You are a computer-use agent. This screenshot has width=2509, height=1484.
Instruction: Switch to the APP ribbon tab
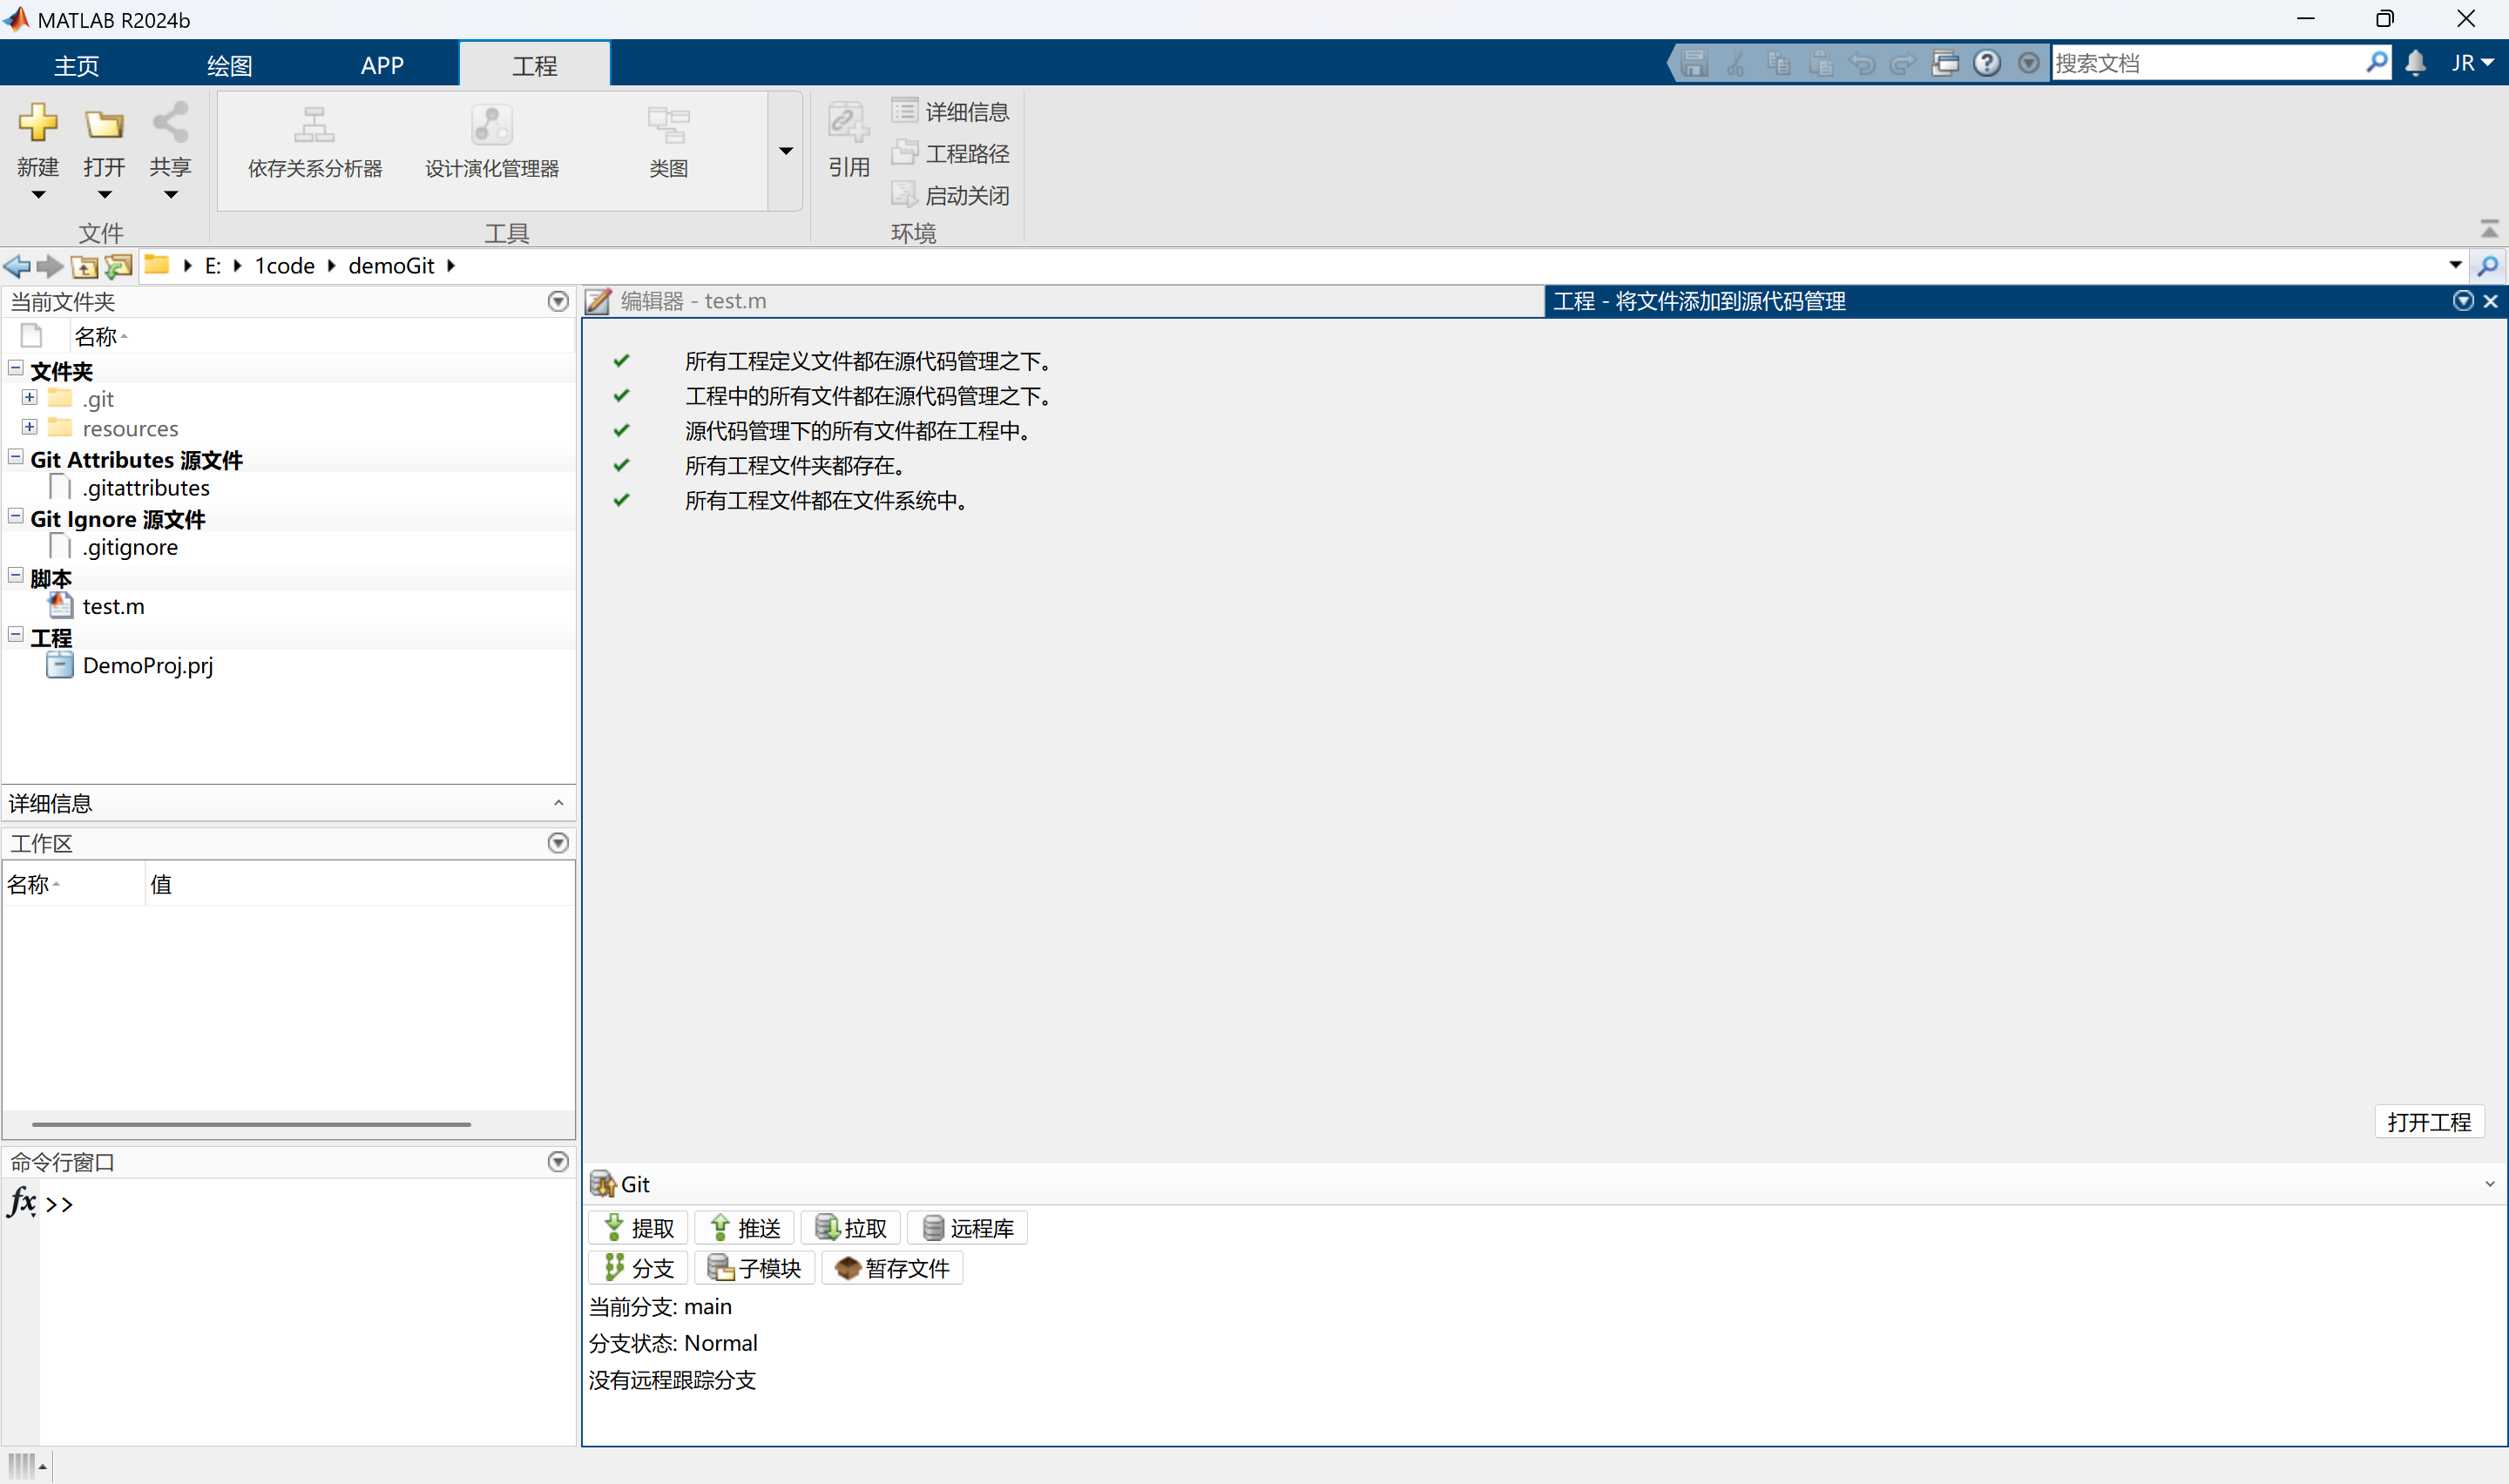[x=381, y=64]
